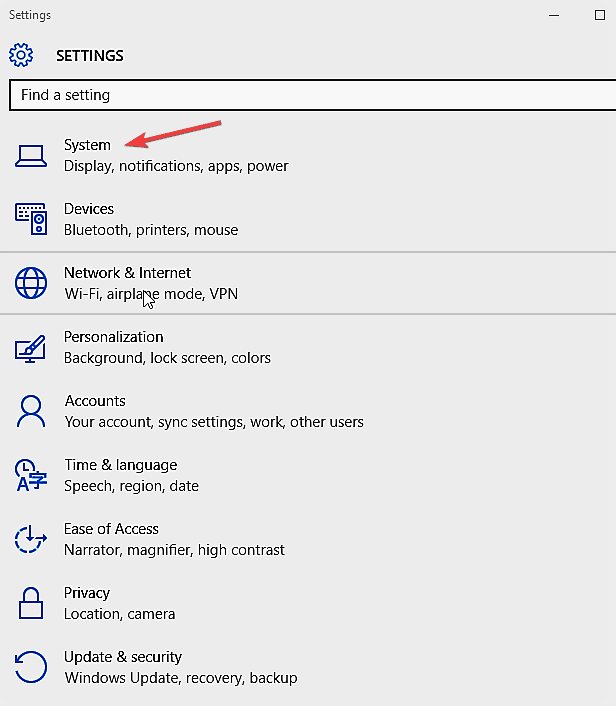Screen dimensions: 616x706
Task: Choose Time & language title text
Action: (x=121, y=465)
